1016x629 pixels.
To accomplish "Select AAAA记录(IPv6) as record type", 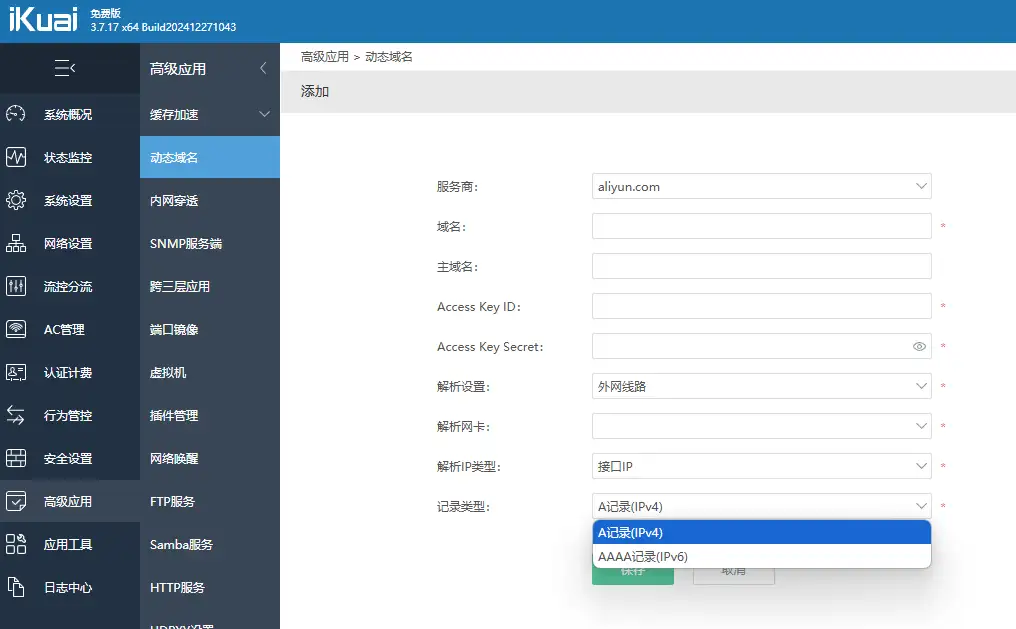I will pos(762,556).
